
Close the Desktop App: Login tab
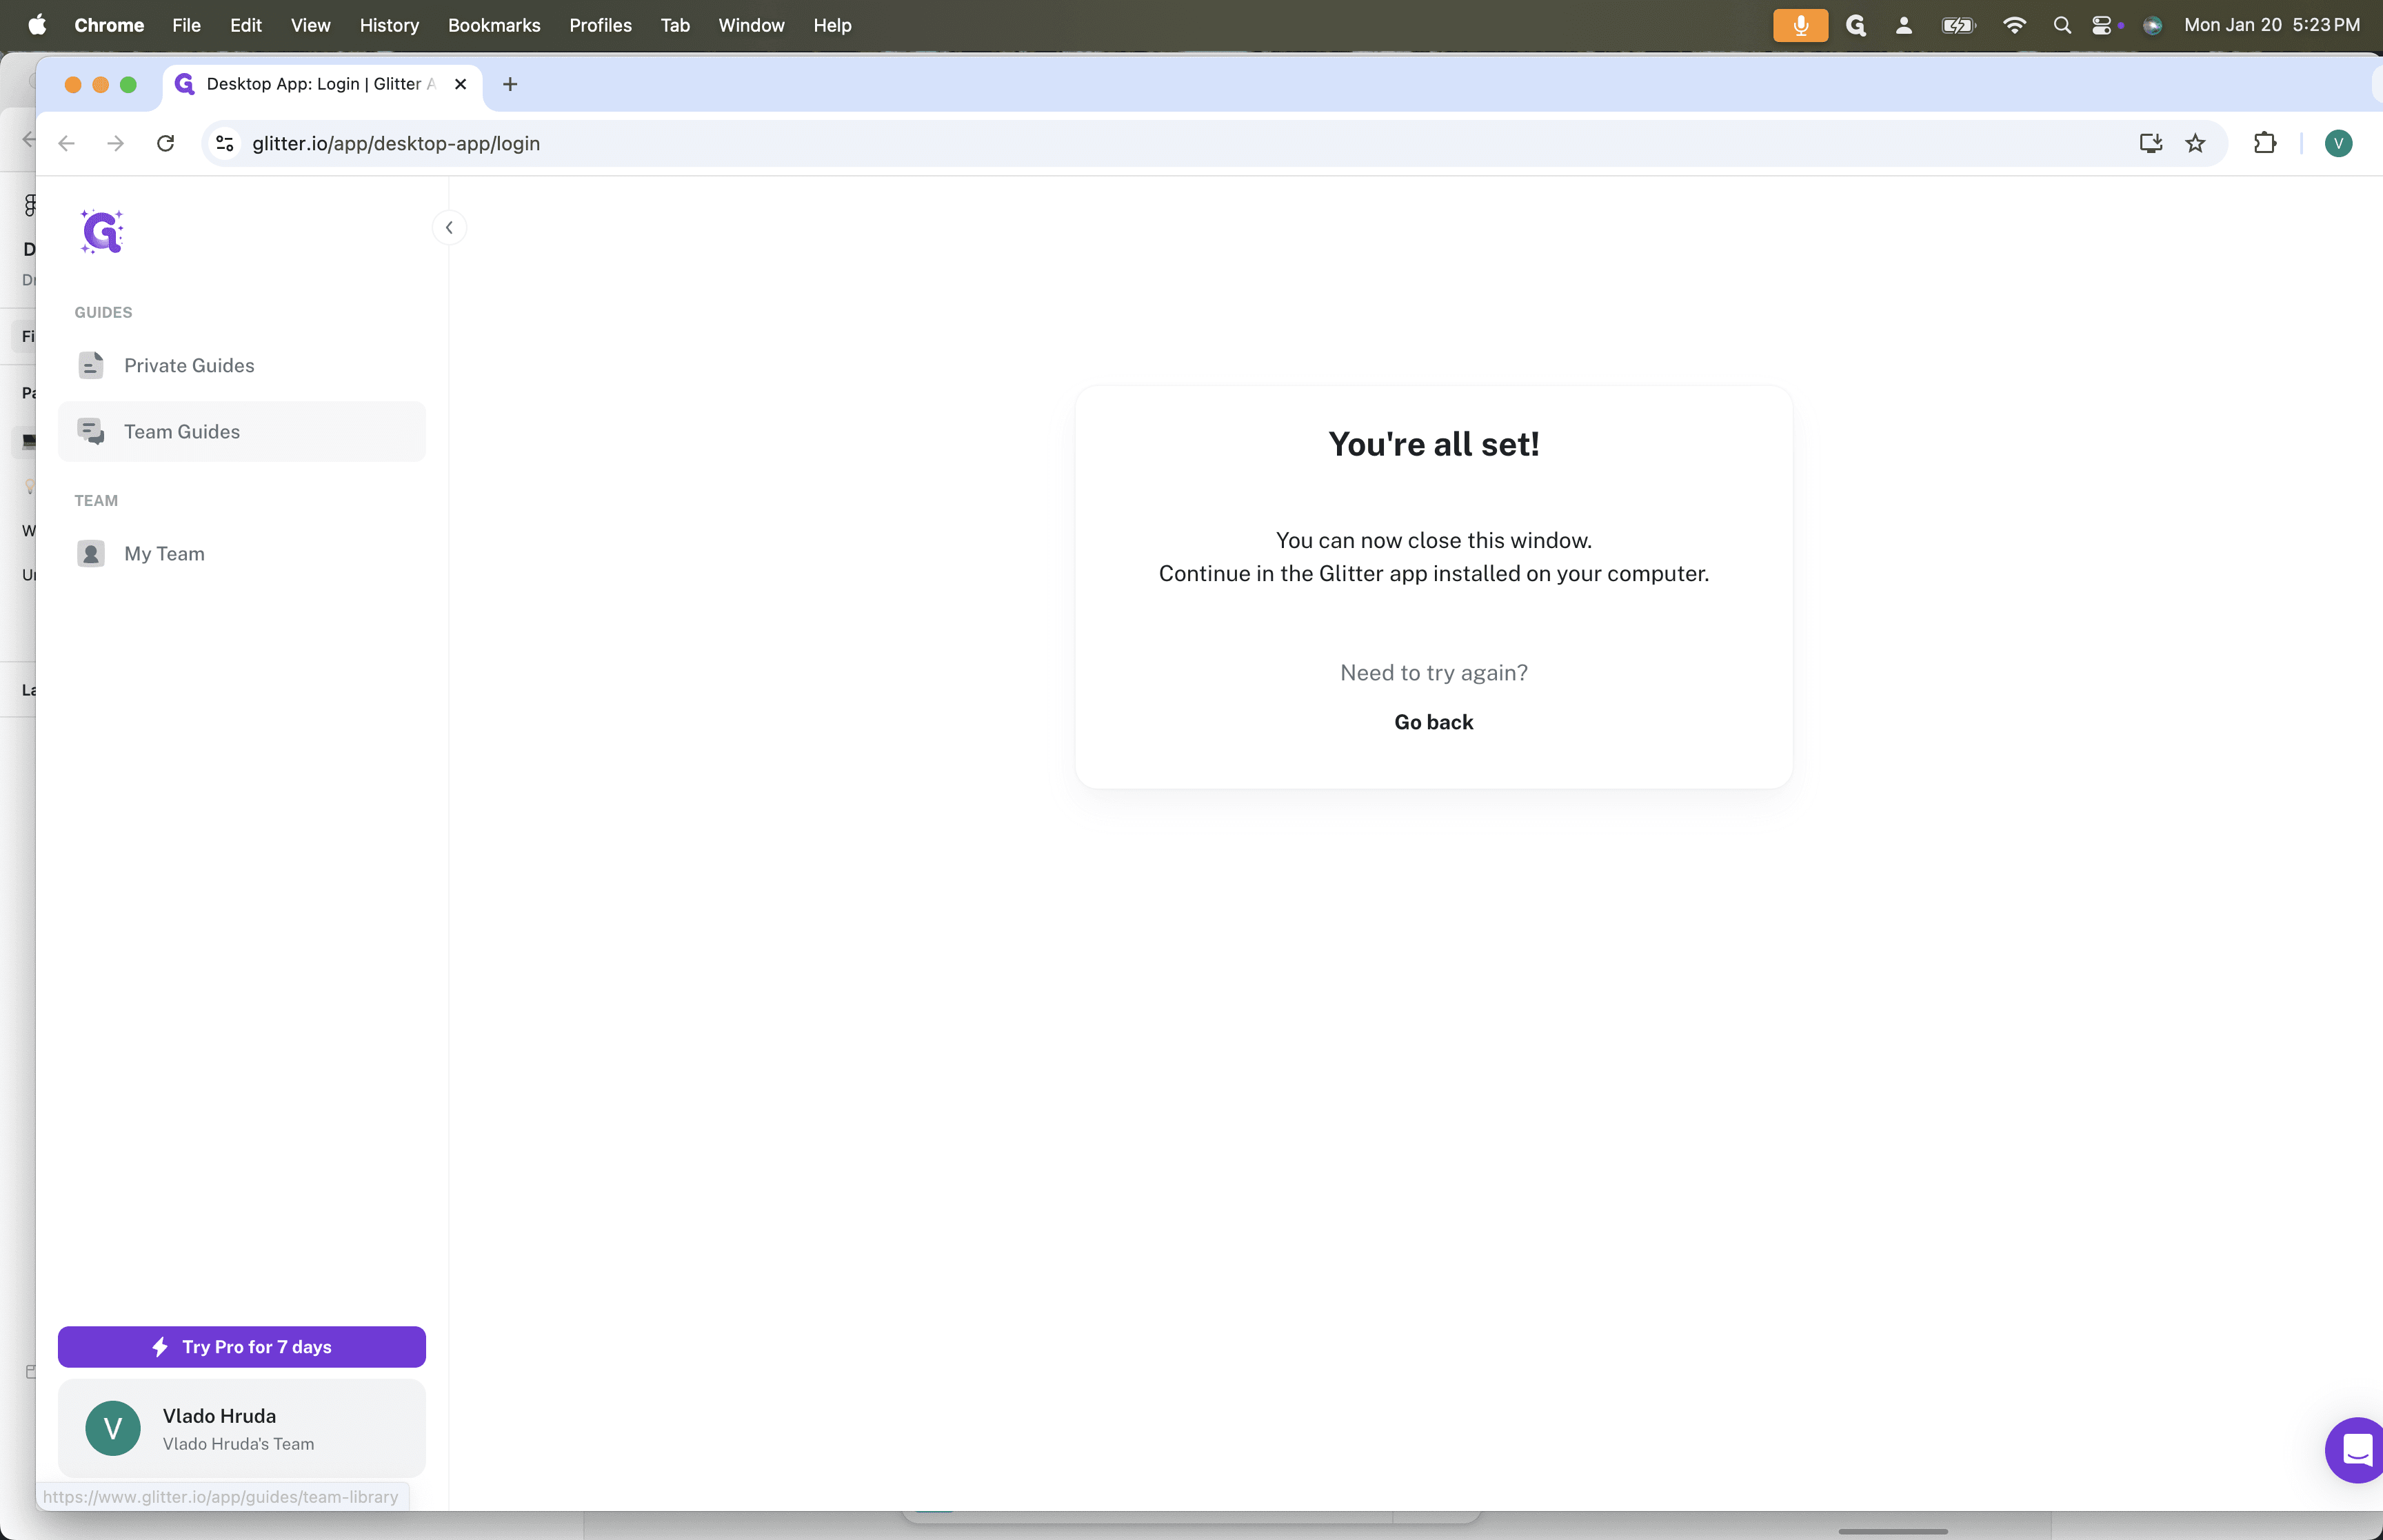pyautogui.click(x=460, y=84)
